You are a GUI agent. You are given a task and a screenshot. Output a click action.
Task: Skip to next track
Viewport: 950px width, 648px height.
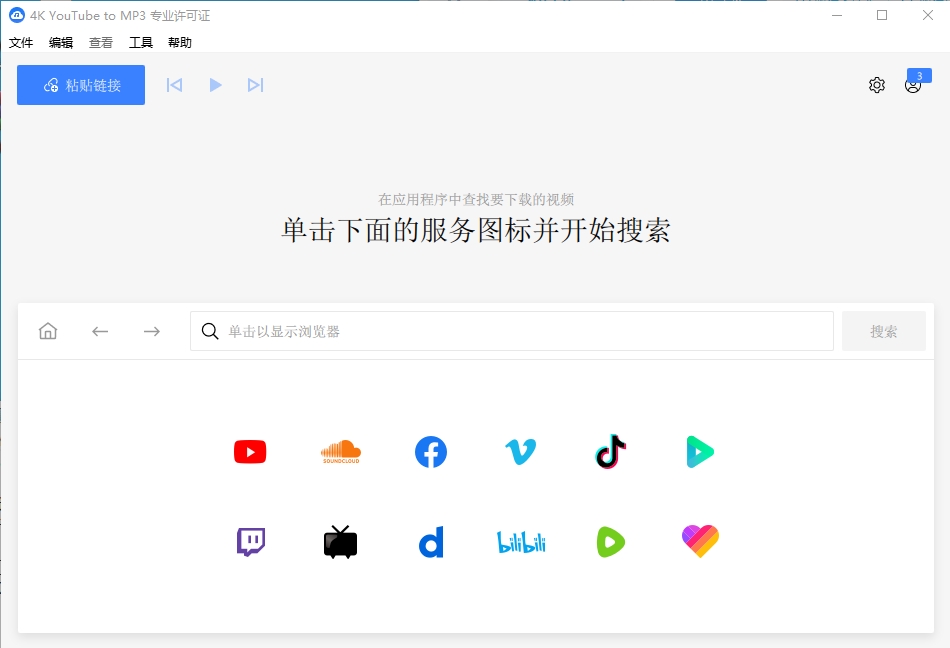click(x=256, y=85)
